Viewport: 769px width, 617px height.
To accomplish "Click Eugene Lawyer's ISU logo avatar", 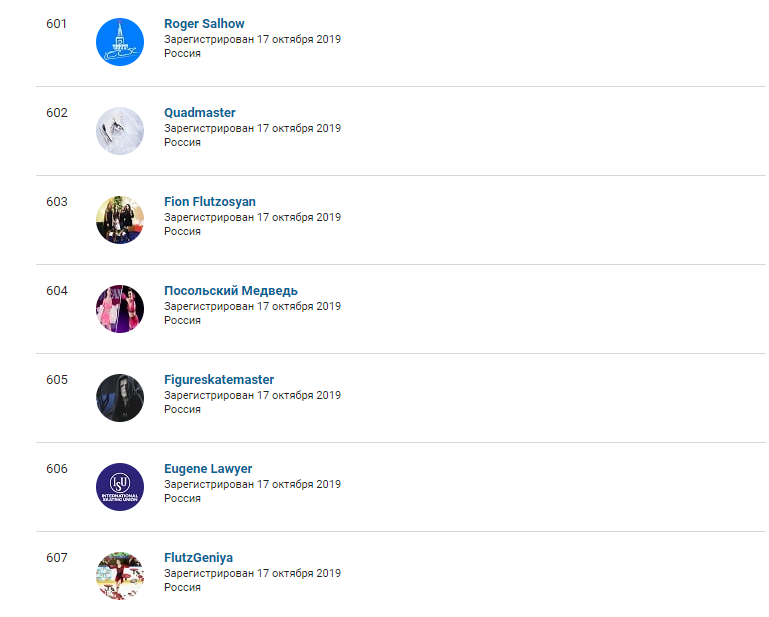I will pyautogui.click(x=120, y=487).
